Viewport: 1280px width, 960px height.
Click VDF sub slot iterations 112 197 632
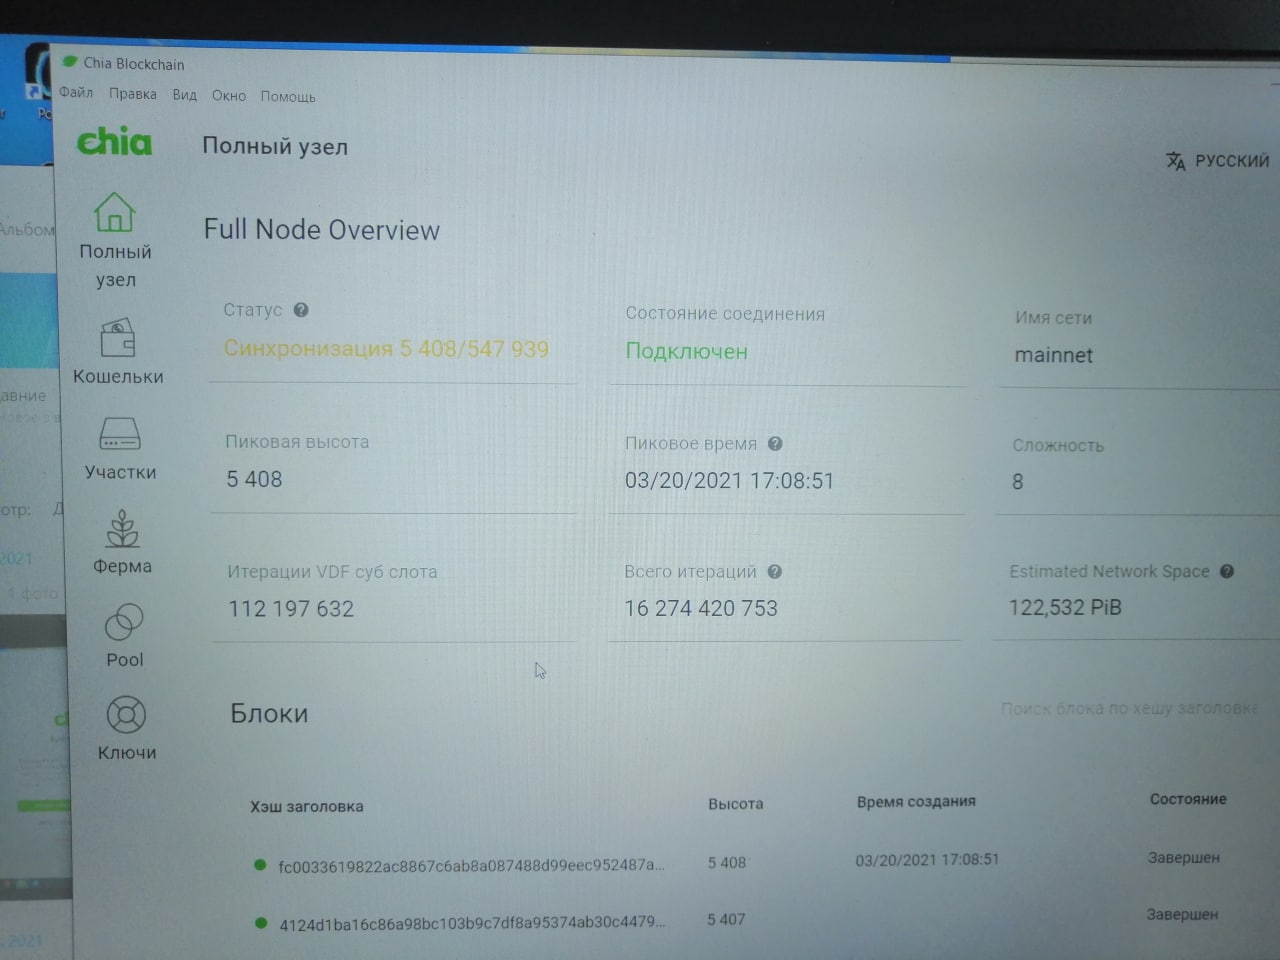[291, 609]
